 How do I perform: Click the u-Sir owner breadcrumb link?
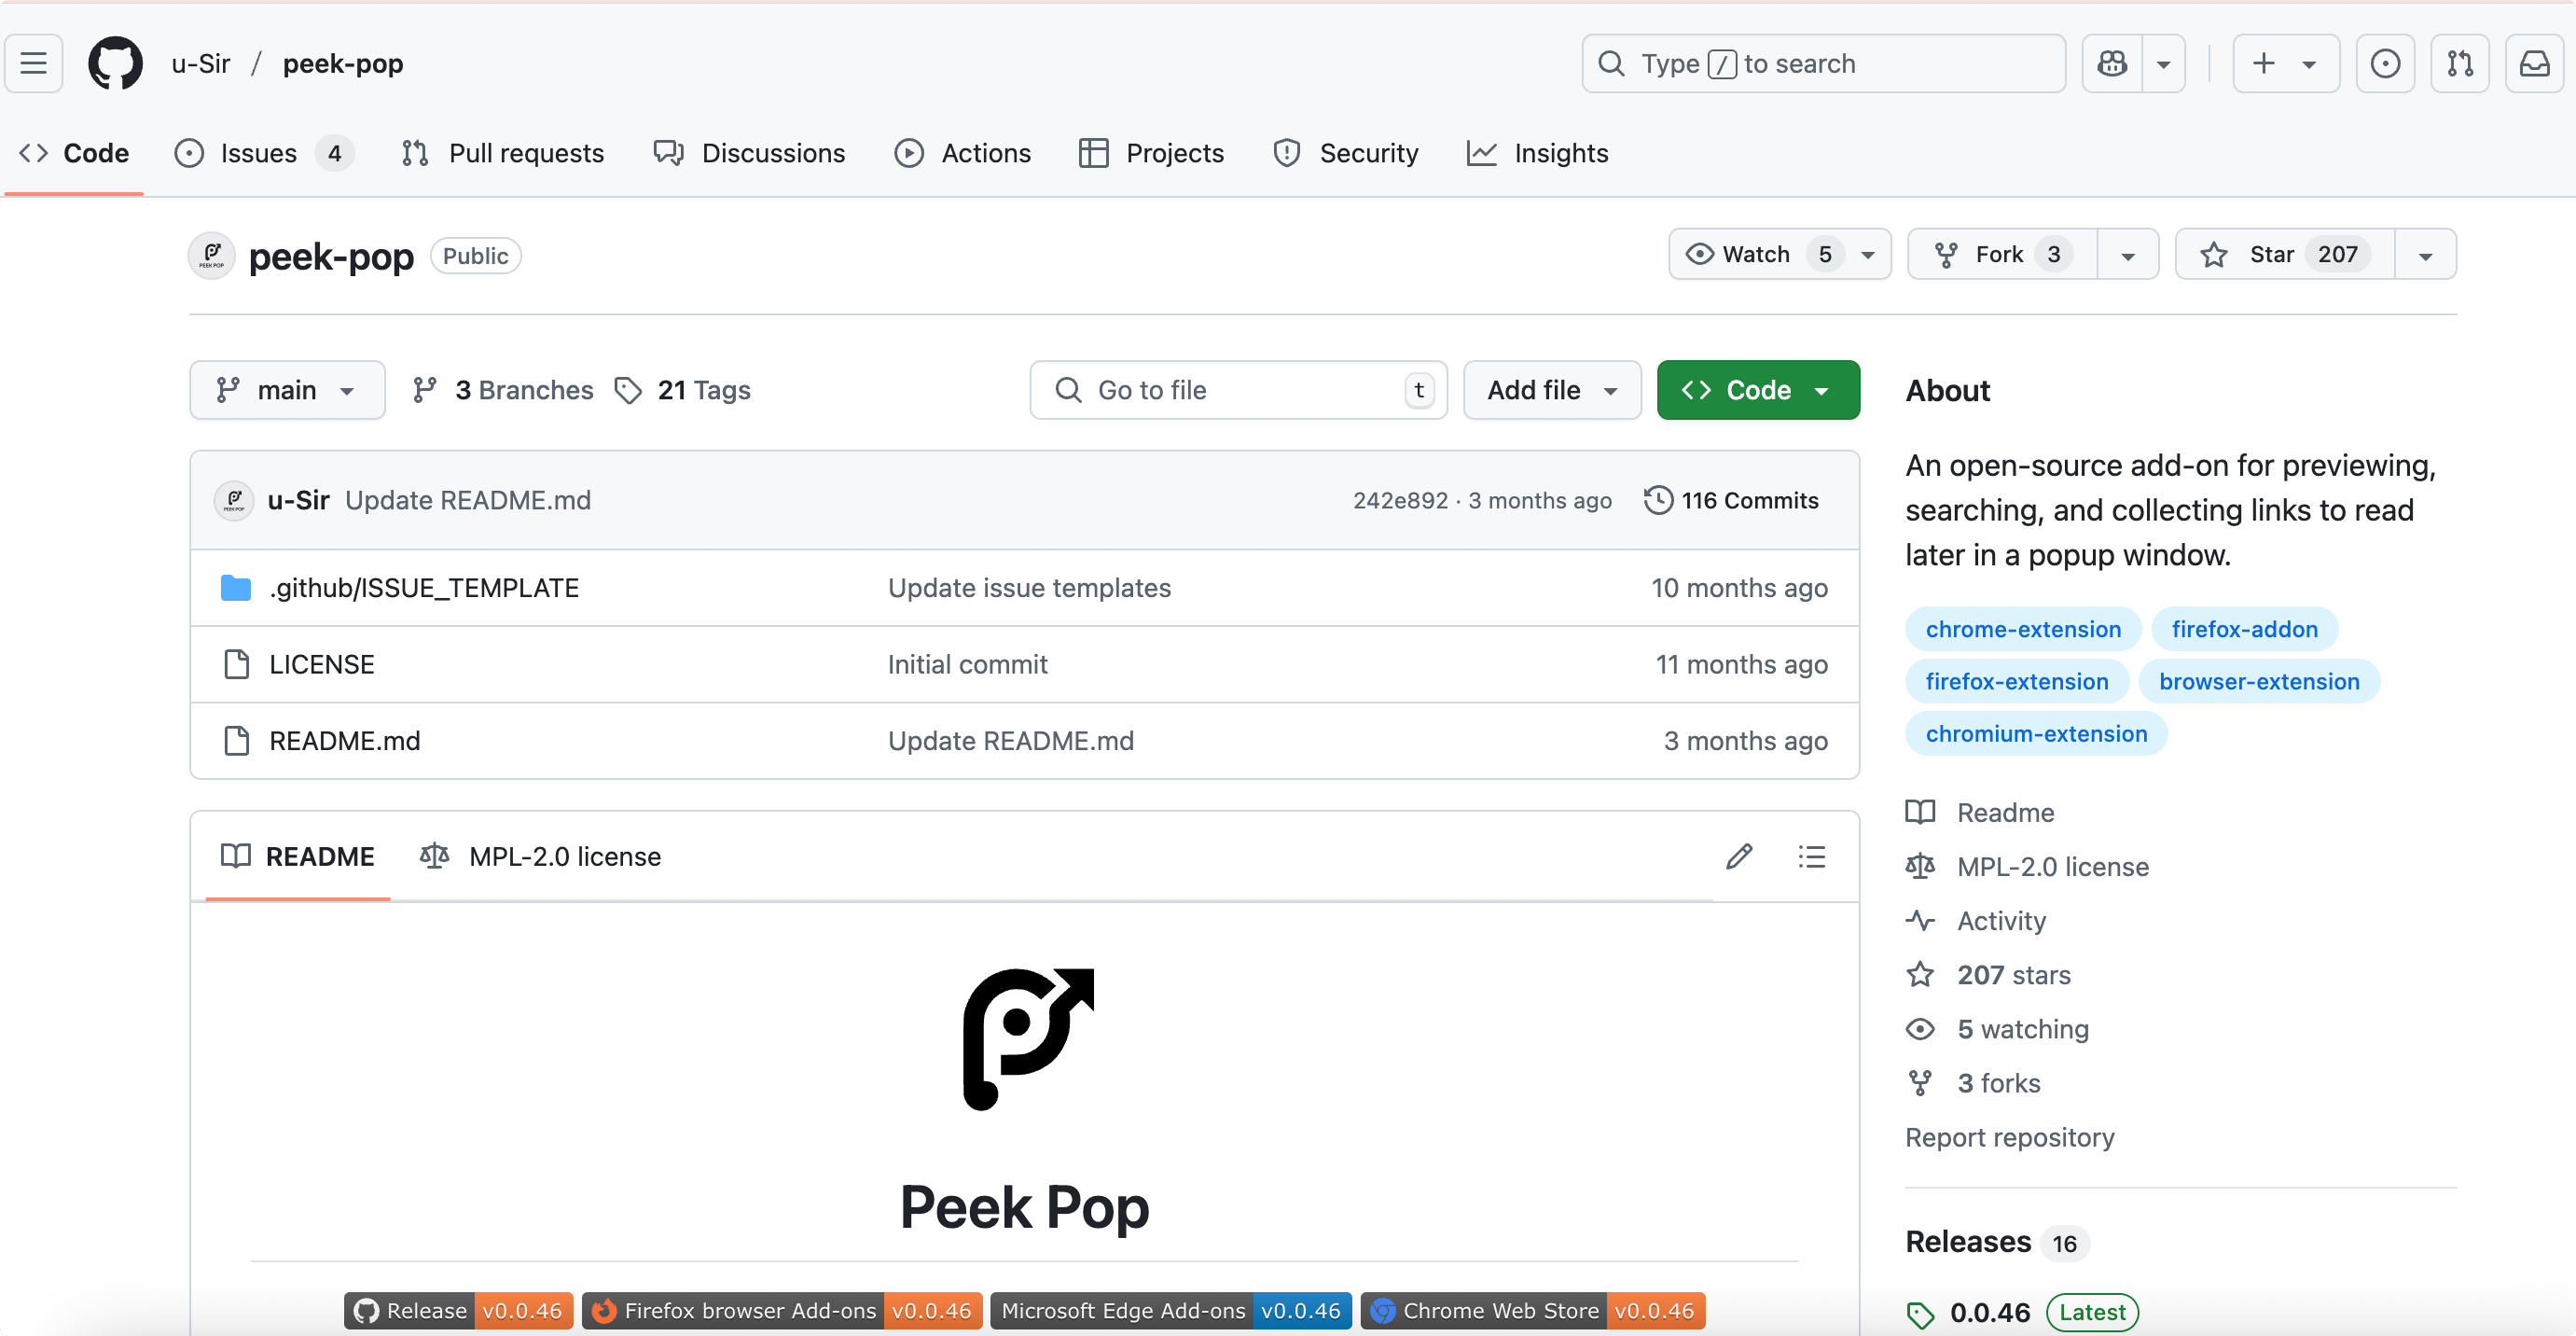click(201, 63)
